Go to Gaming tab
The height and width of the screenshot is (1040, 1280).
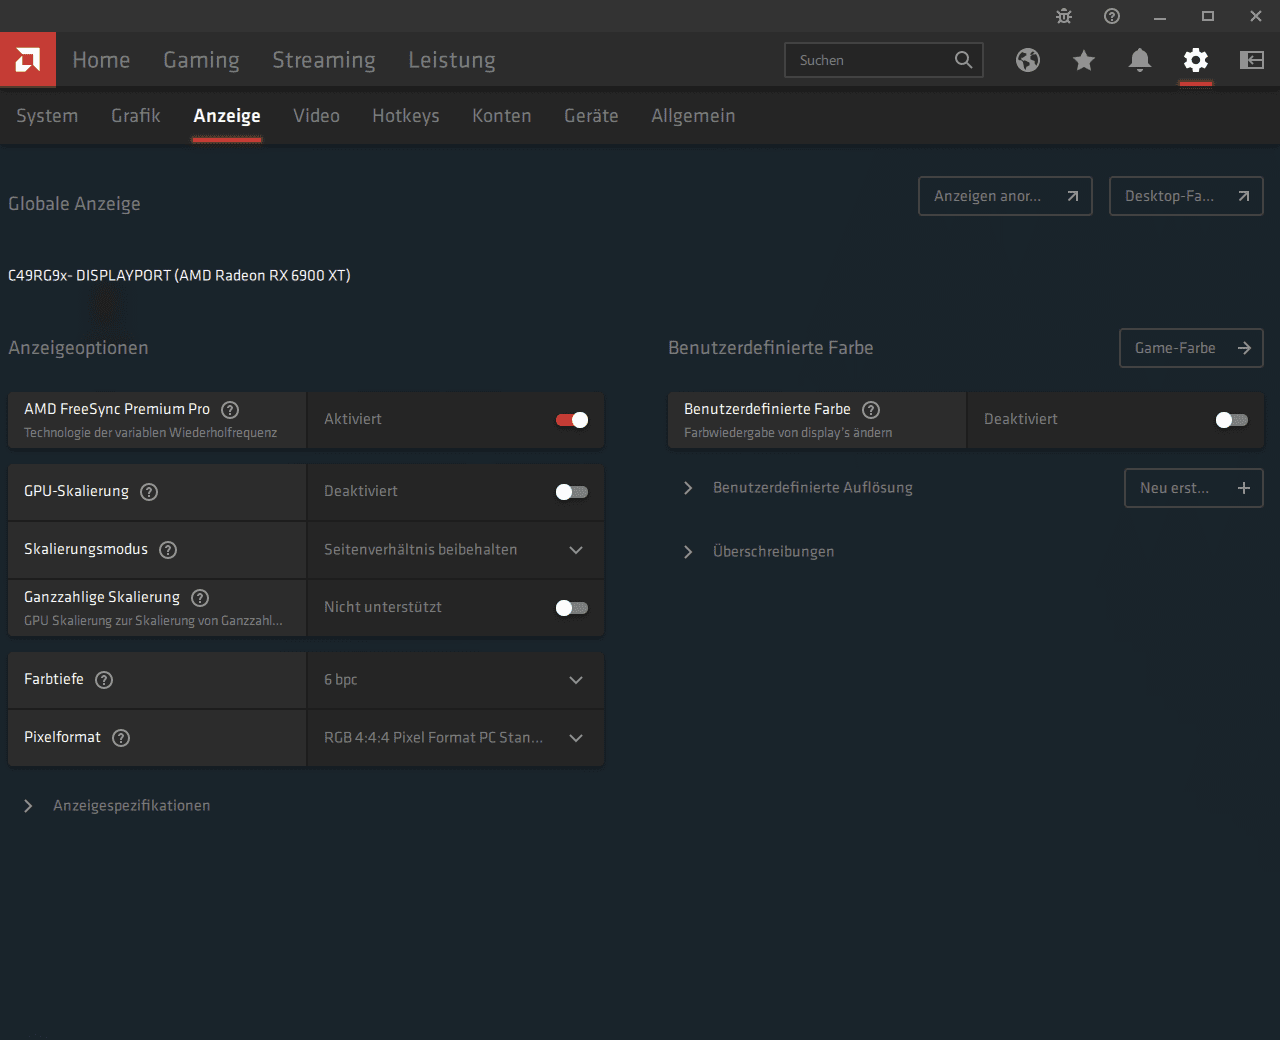[x=201, y=60]
